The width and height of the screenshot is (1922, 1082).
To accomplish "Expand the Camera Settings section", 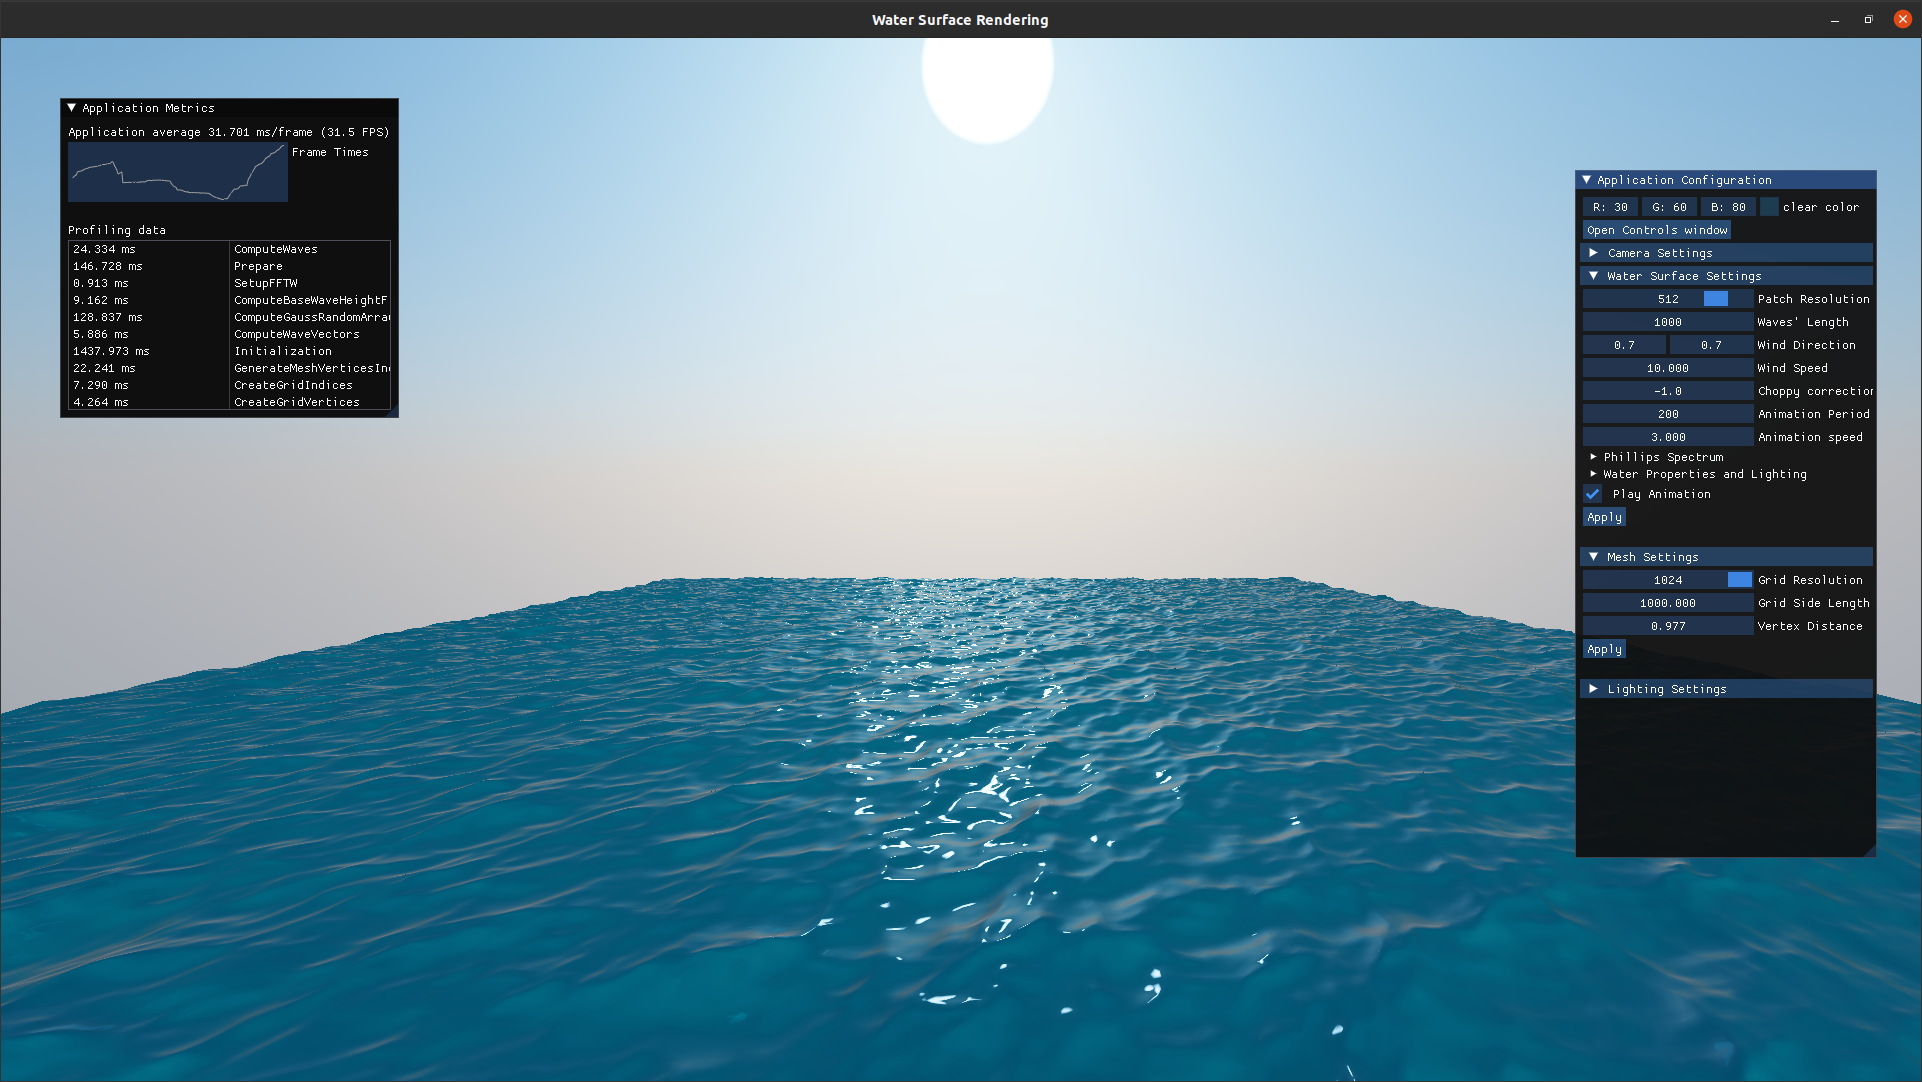I will click(x=1594, y=253).
